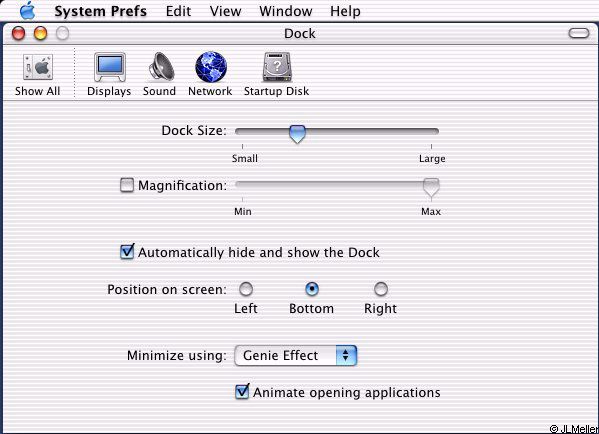Uncheck Automatically hide and show the Dock

click(127, 251)
